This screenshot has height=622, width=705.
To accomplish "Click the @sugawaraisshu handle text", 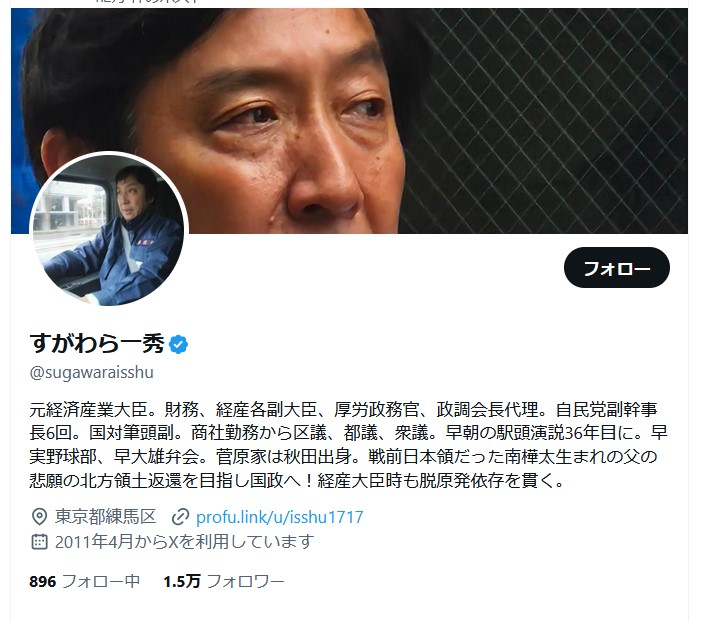I will [91, 372].
